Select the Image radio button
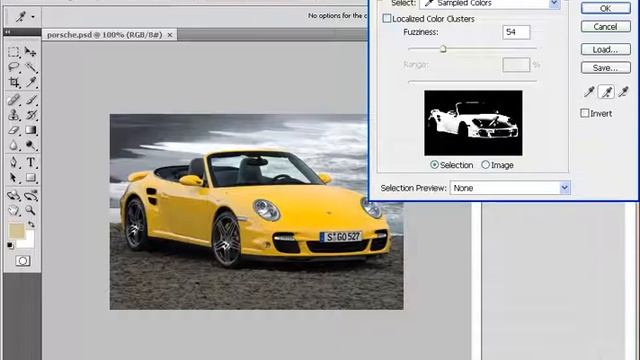 coord(485,164)
